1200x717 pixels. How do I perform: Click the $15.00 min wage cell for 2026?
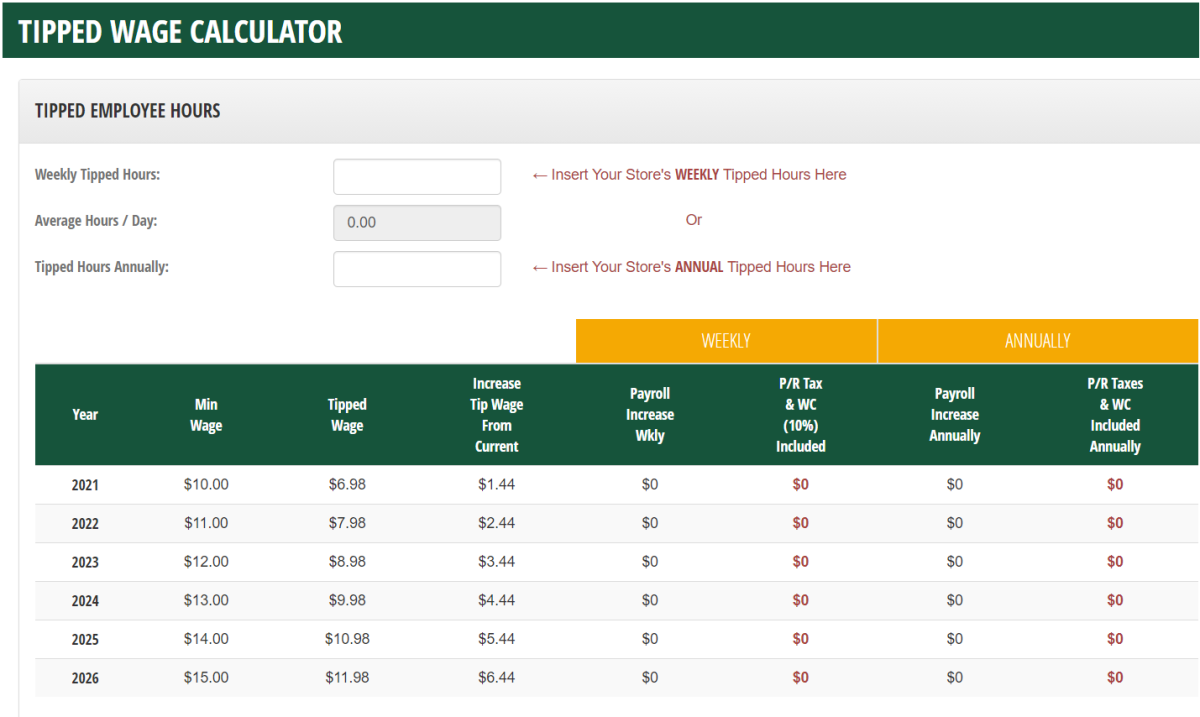[206, 678]
